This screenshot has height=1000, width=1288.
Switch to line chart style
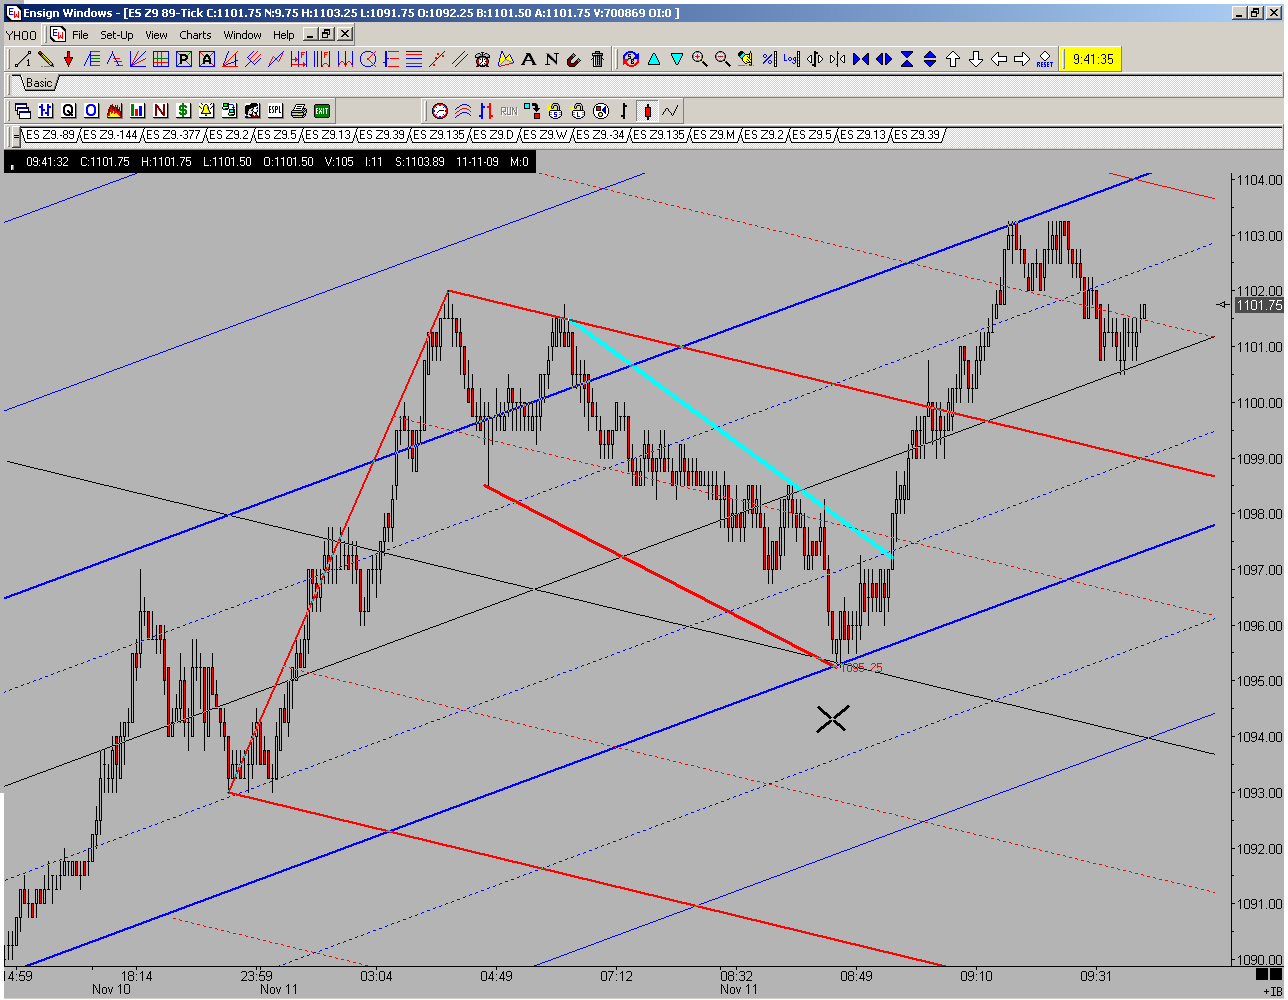(x=670, y=110)
